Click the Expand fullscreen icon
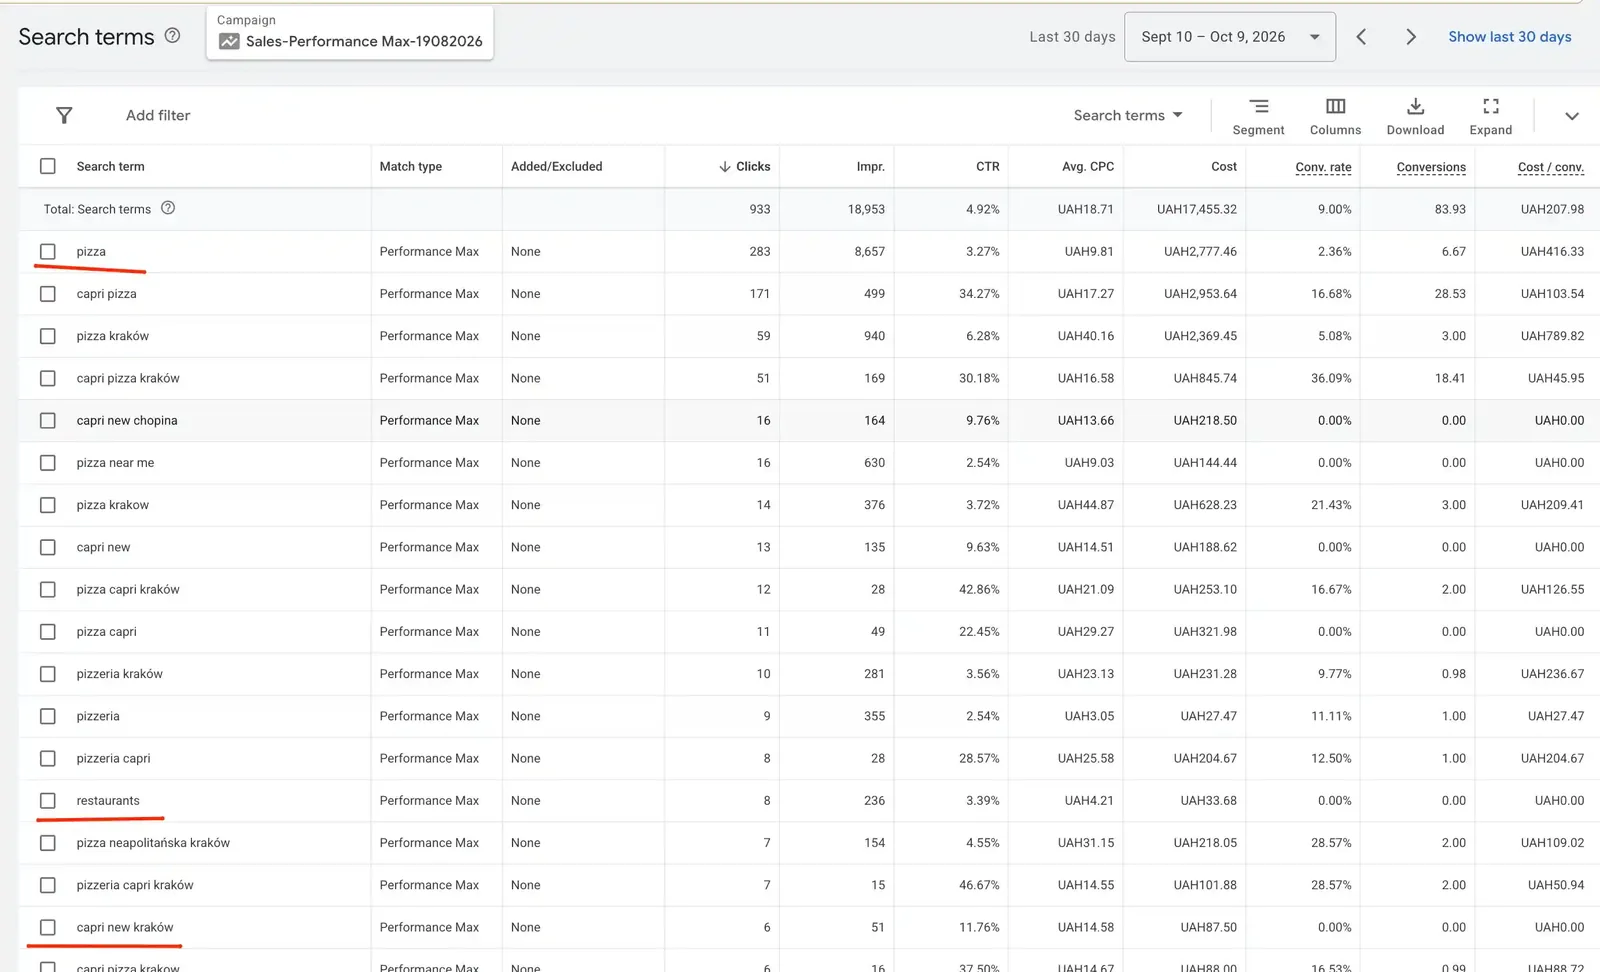The height and width of the screenshot is (972, 1600). pos(1490,106)
